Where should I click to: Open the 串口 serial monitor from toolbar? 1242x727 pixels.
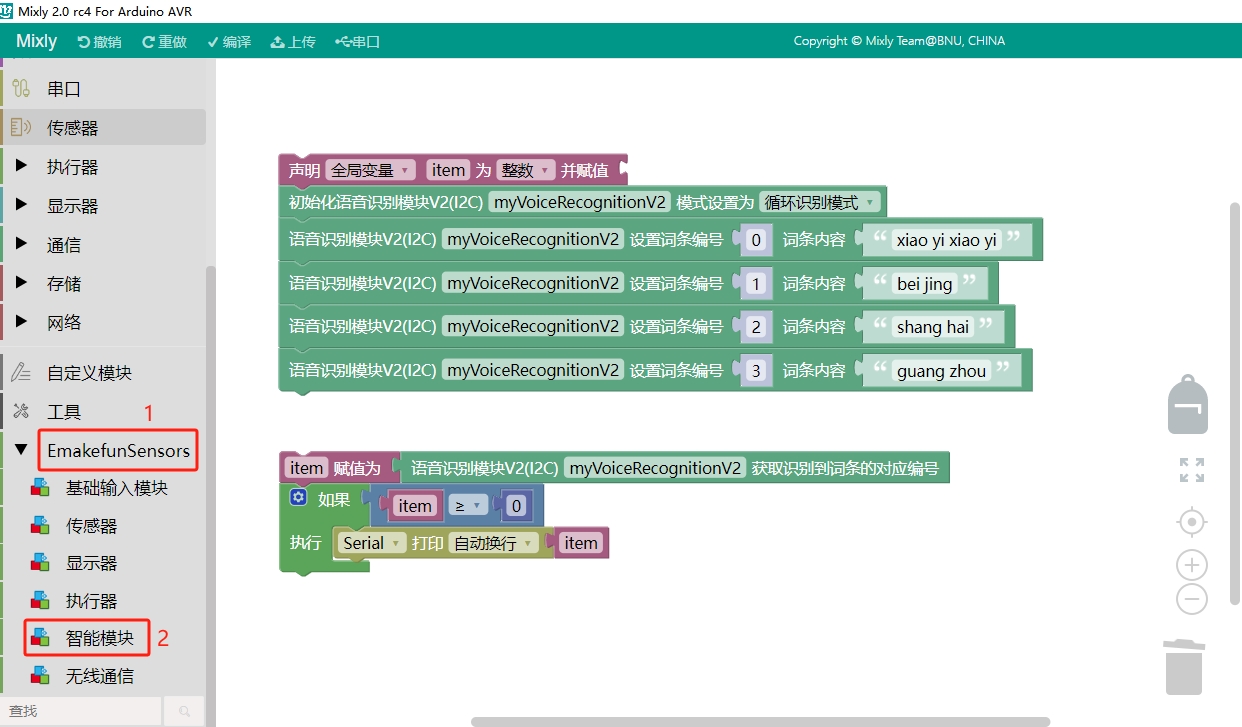tap(357, 42)
